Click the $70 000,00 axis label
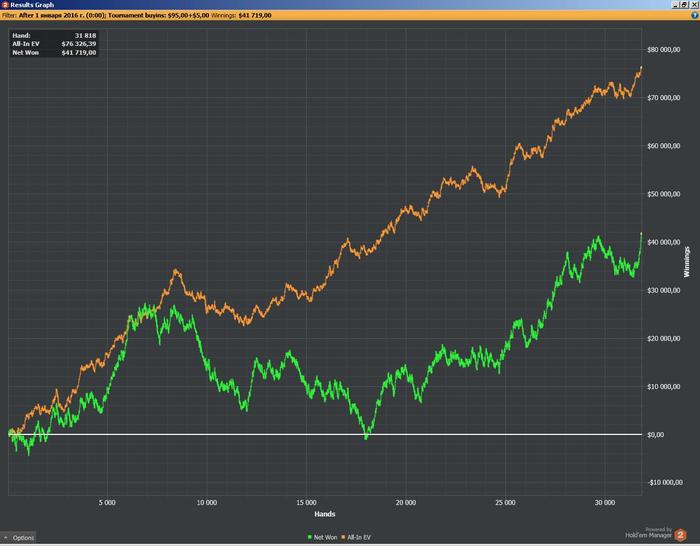The image size is (700, 546). pos(663,98)
